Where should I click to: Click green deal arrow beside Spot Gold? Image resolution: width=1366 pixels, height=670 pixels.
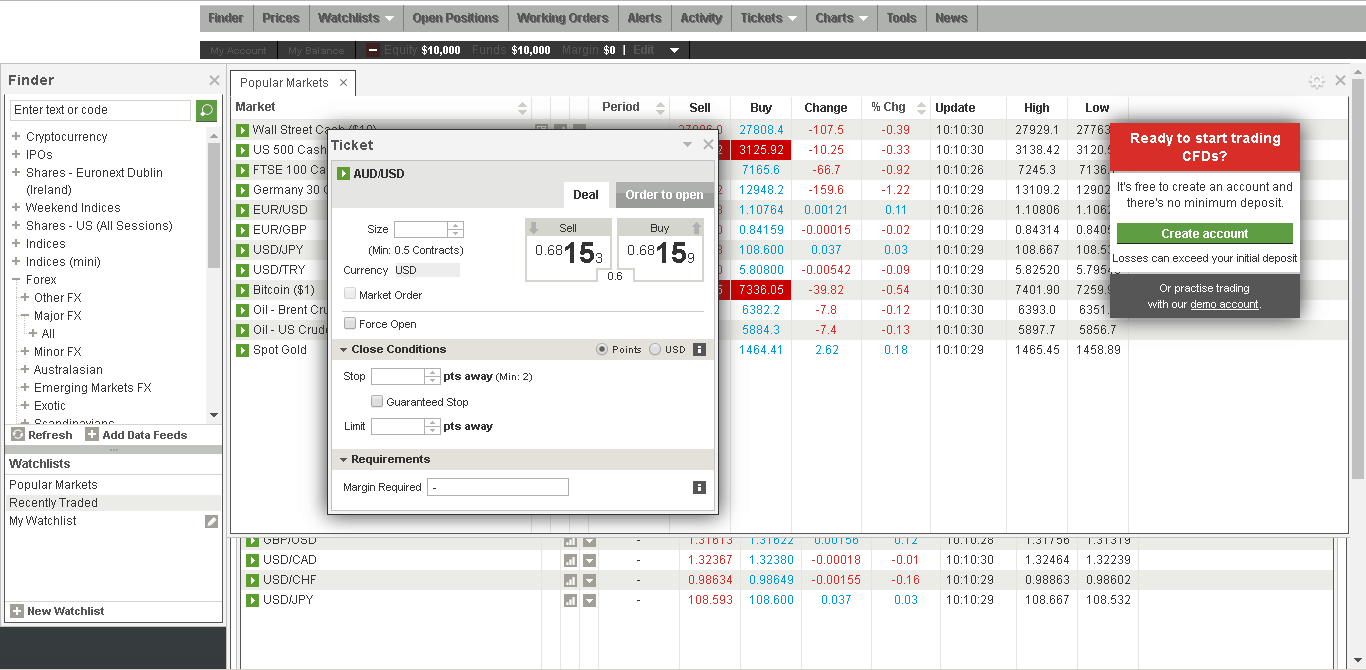click(x=242, y=350)
